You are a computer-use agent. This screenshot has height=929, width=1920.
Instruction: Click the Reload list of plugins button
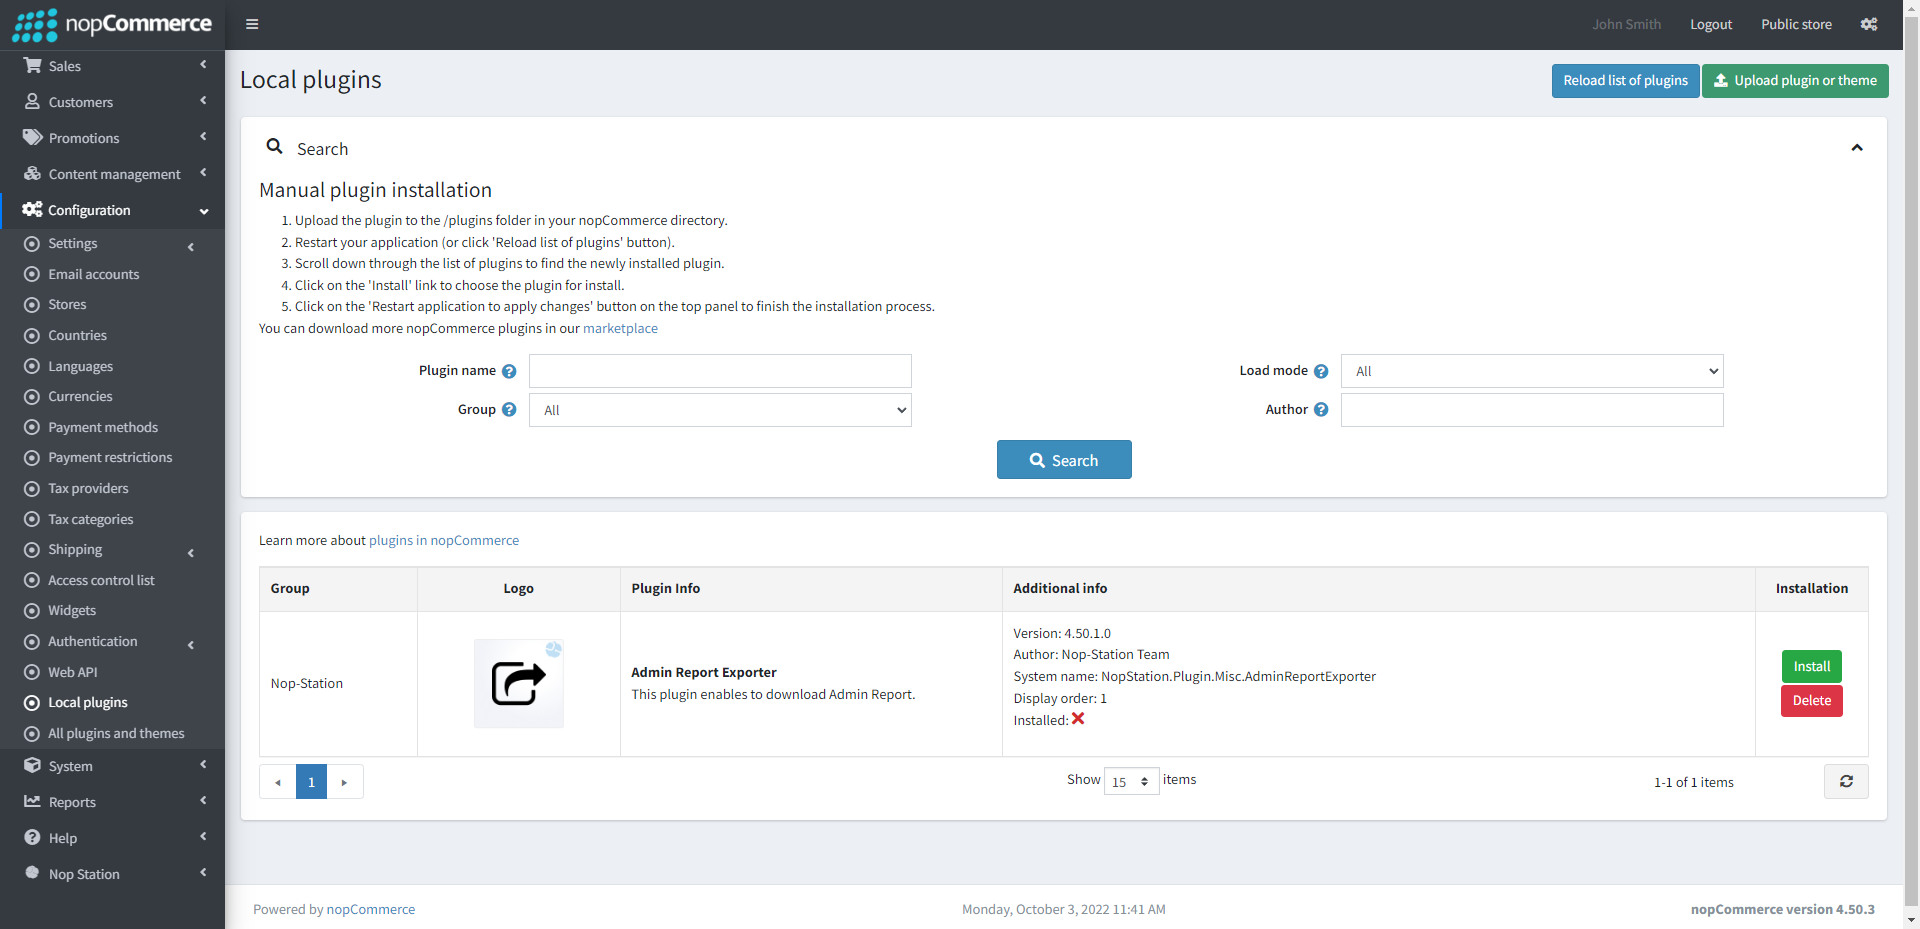(1625, 81)
